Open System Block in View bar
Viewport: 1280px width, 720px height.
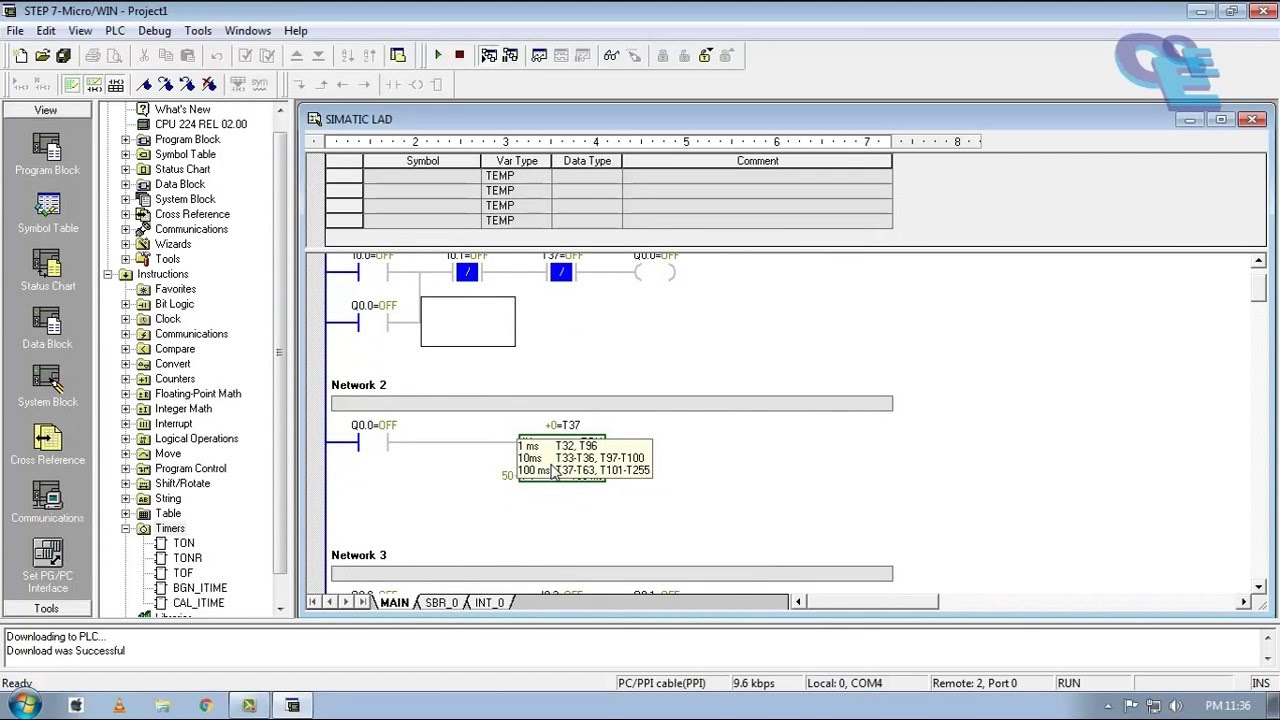(47, 385)
